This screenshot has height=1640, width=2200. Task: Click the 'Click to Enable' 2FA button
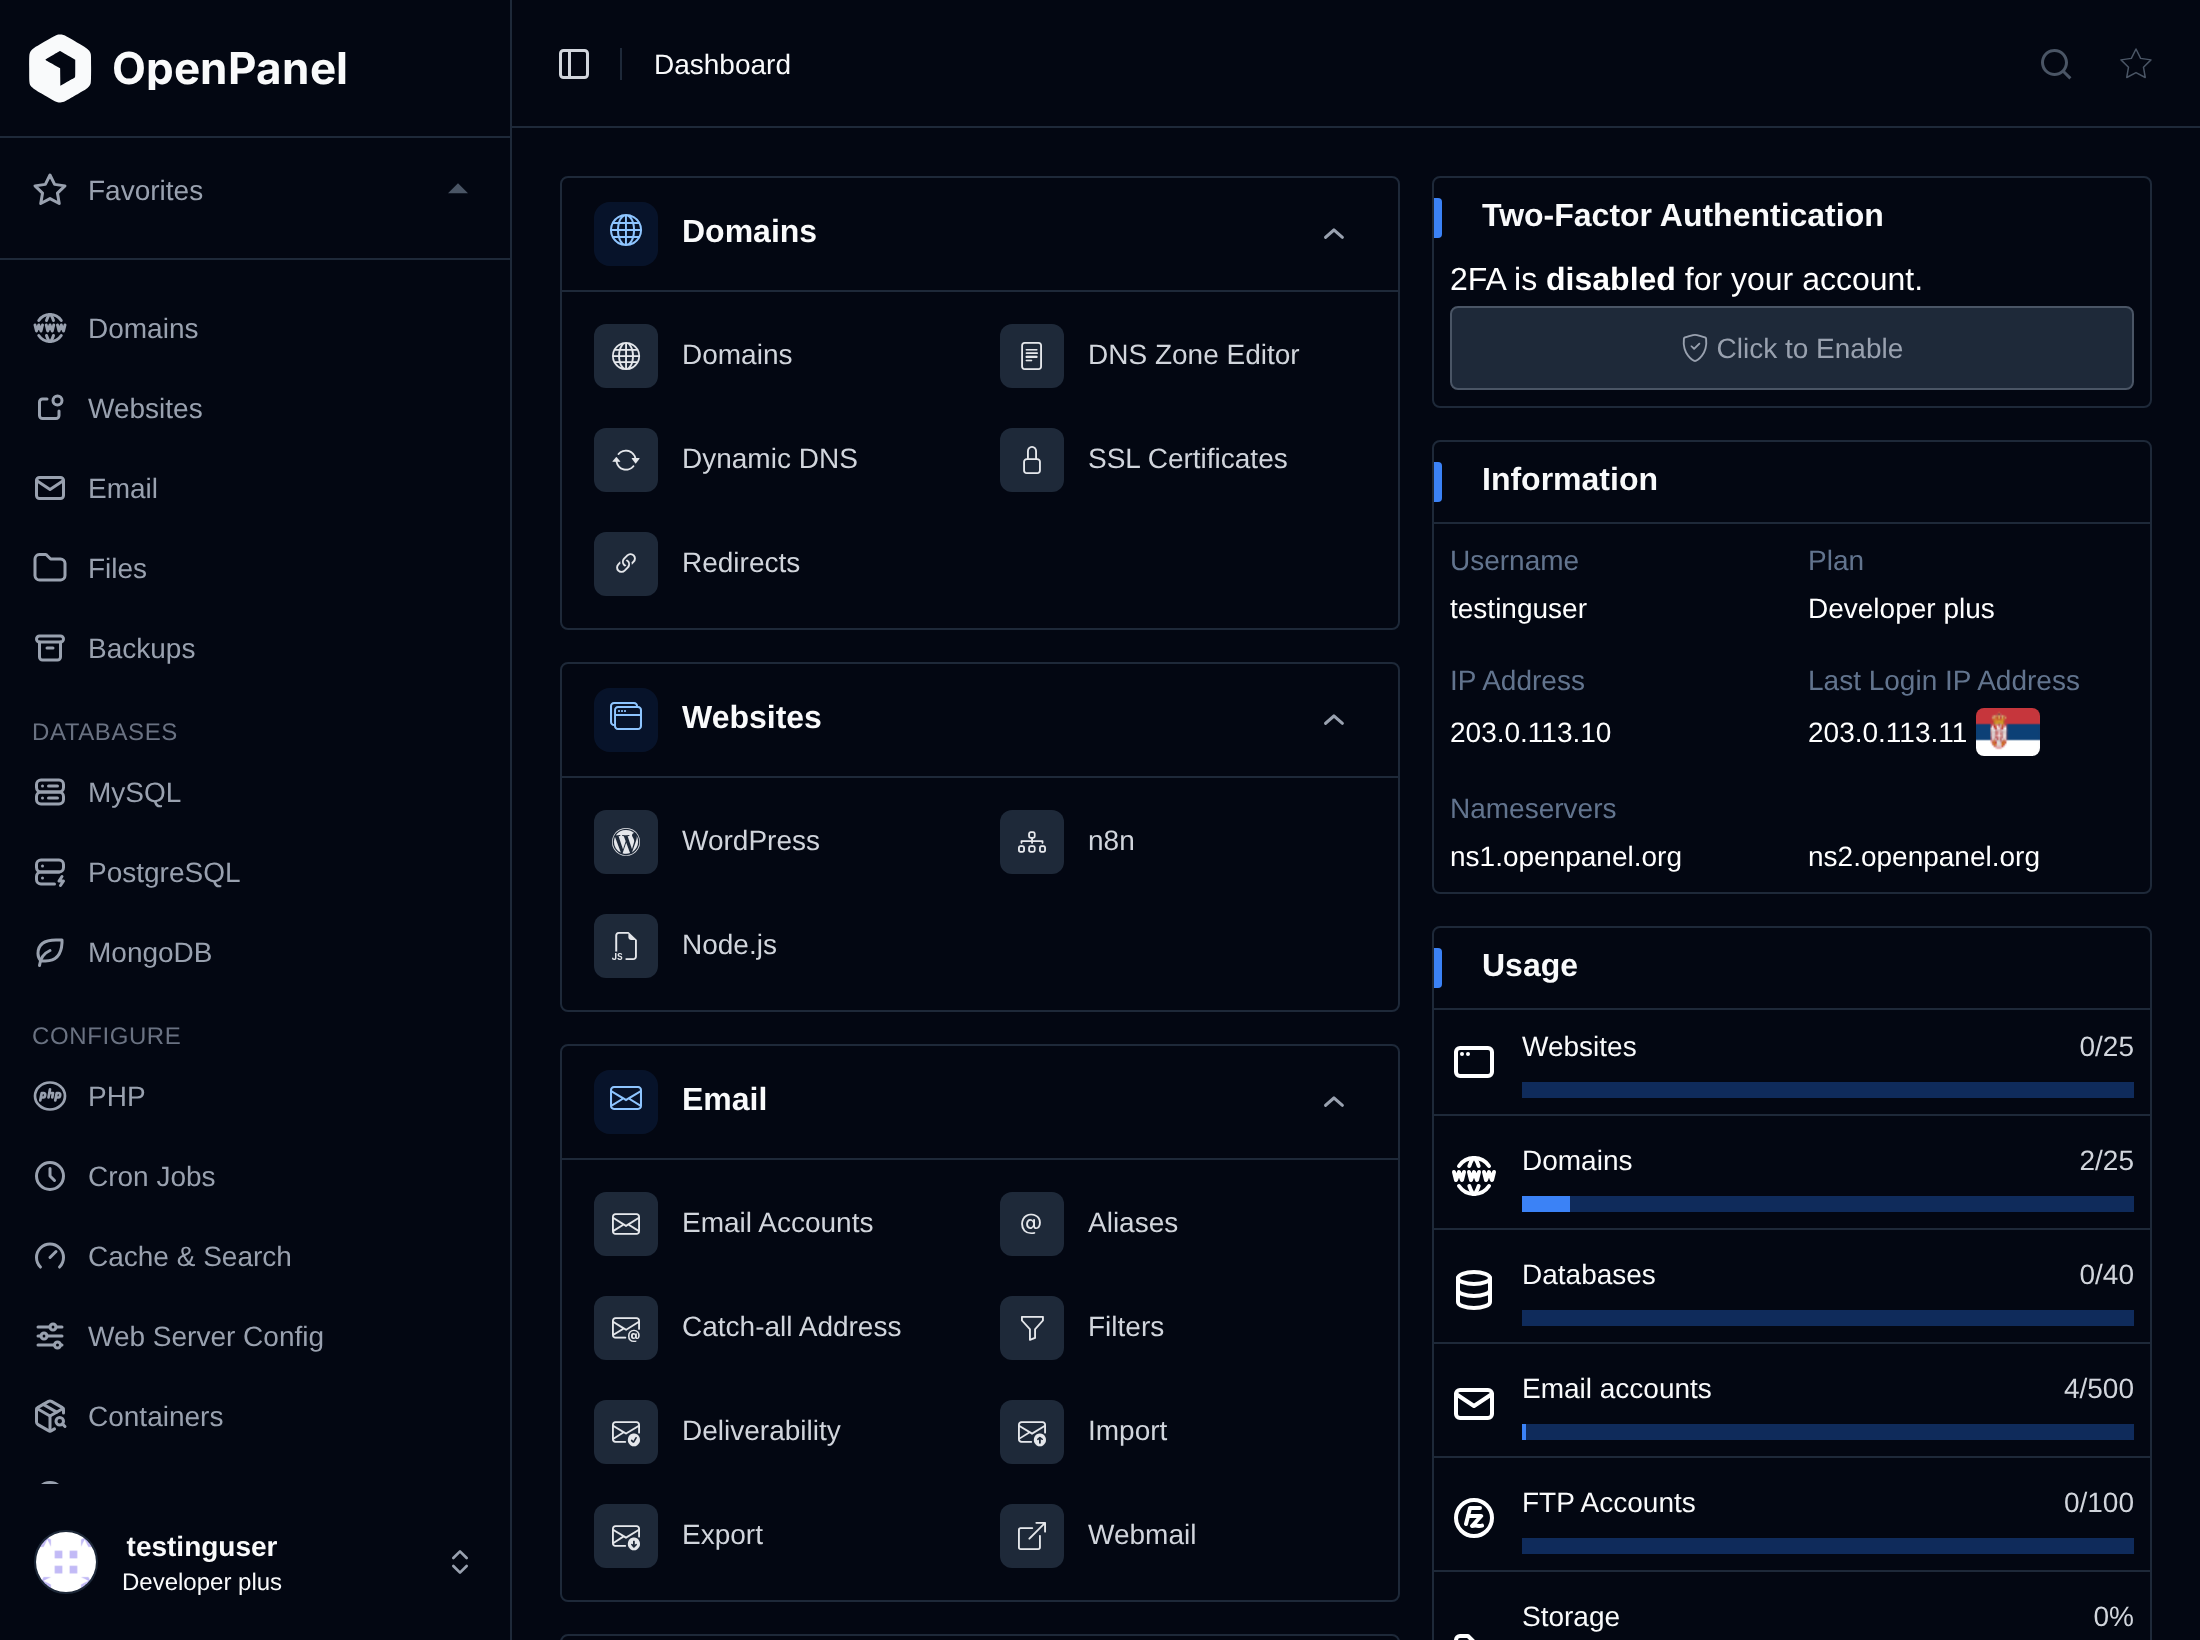[1792, 348]
